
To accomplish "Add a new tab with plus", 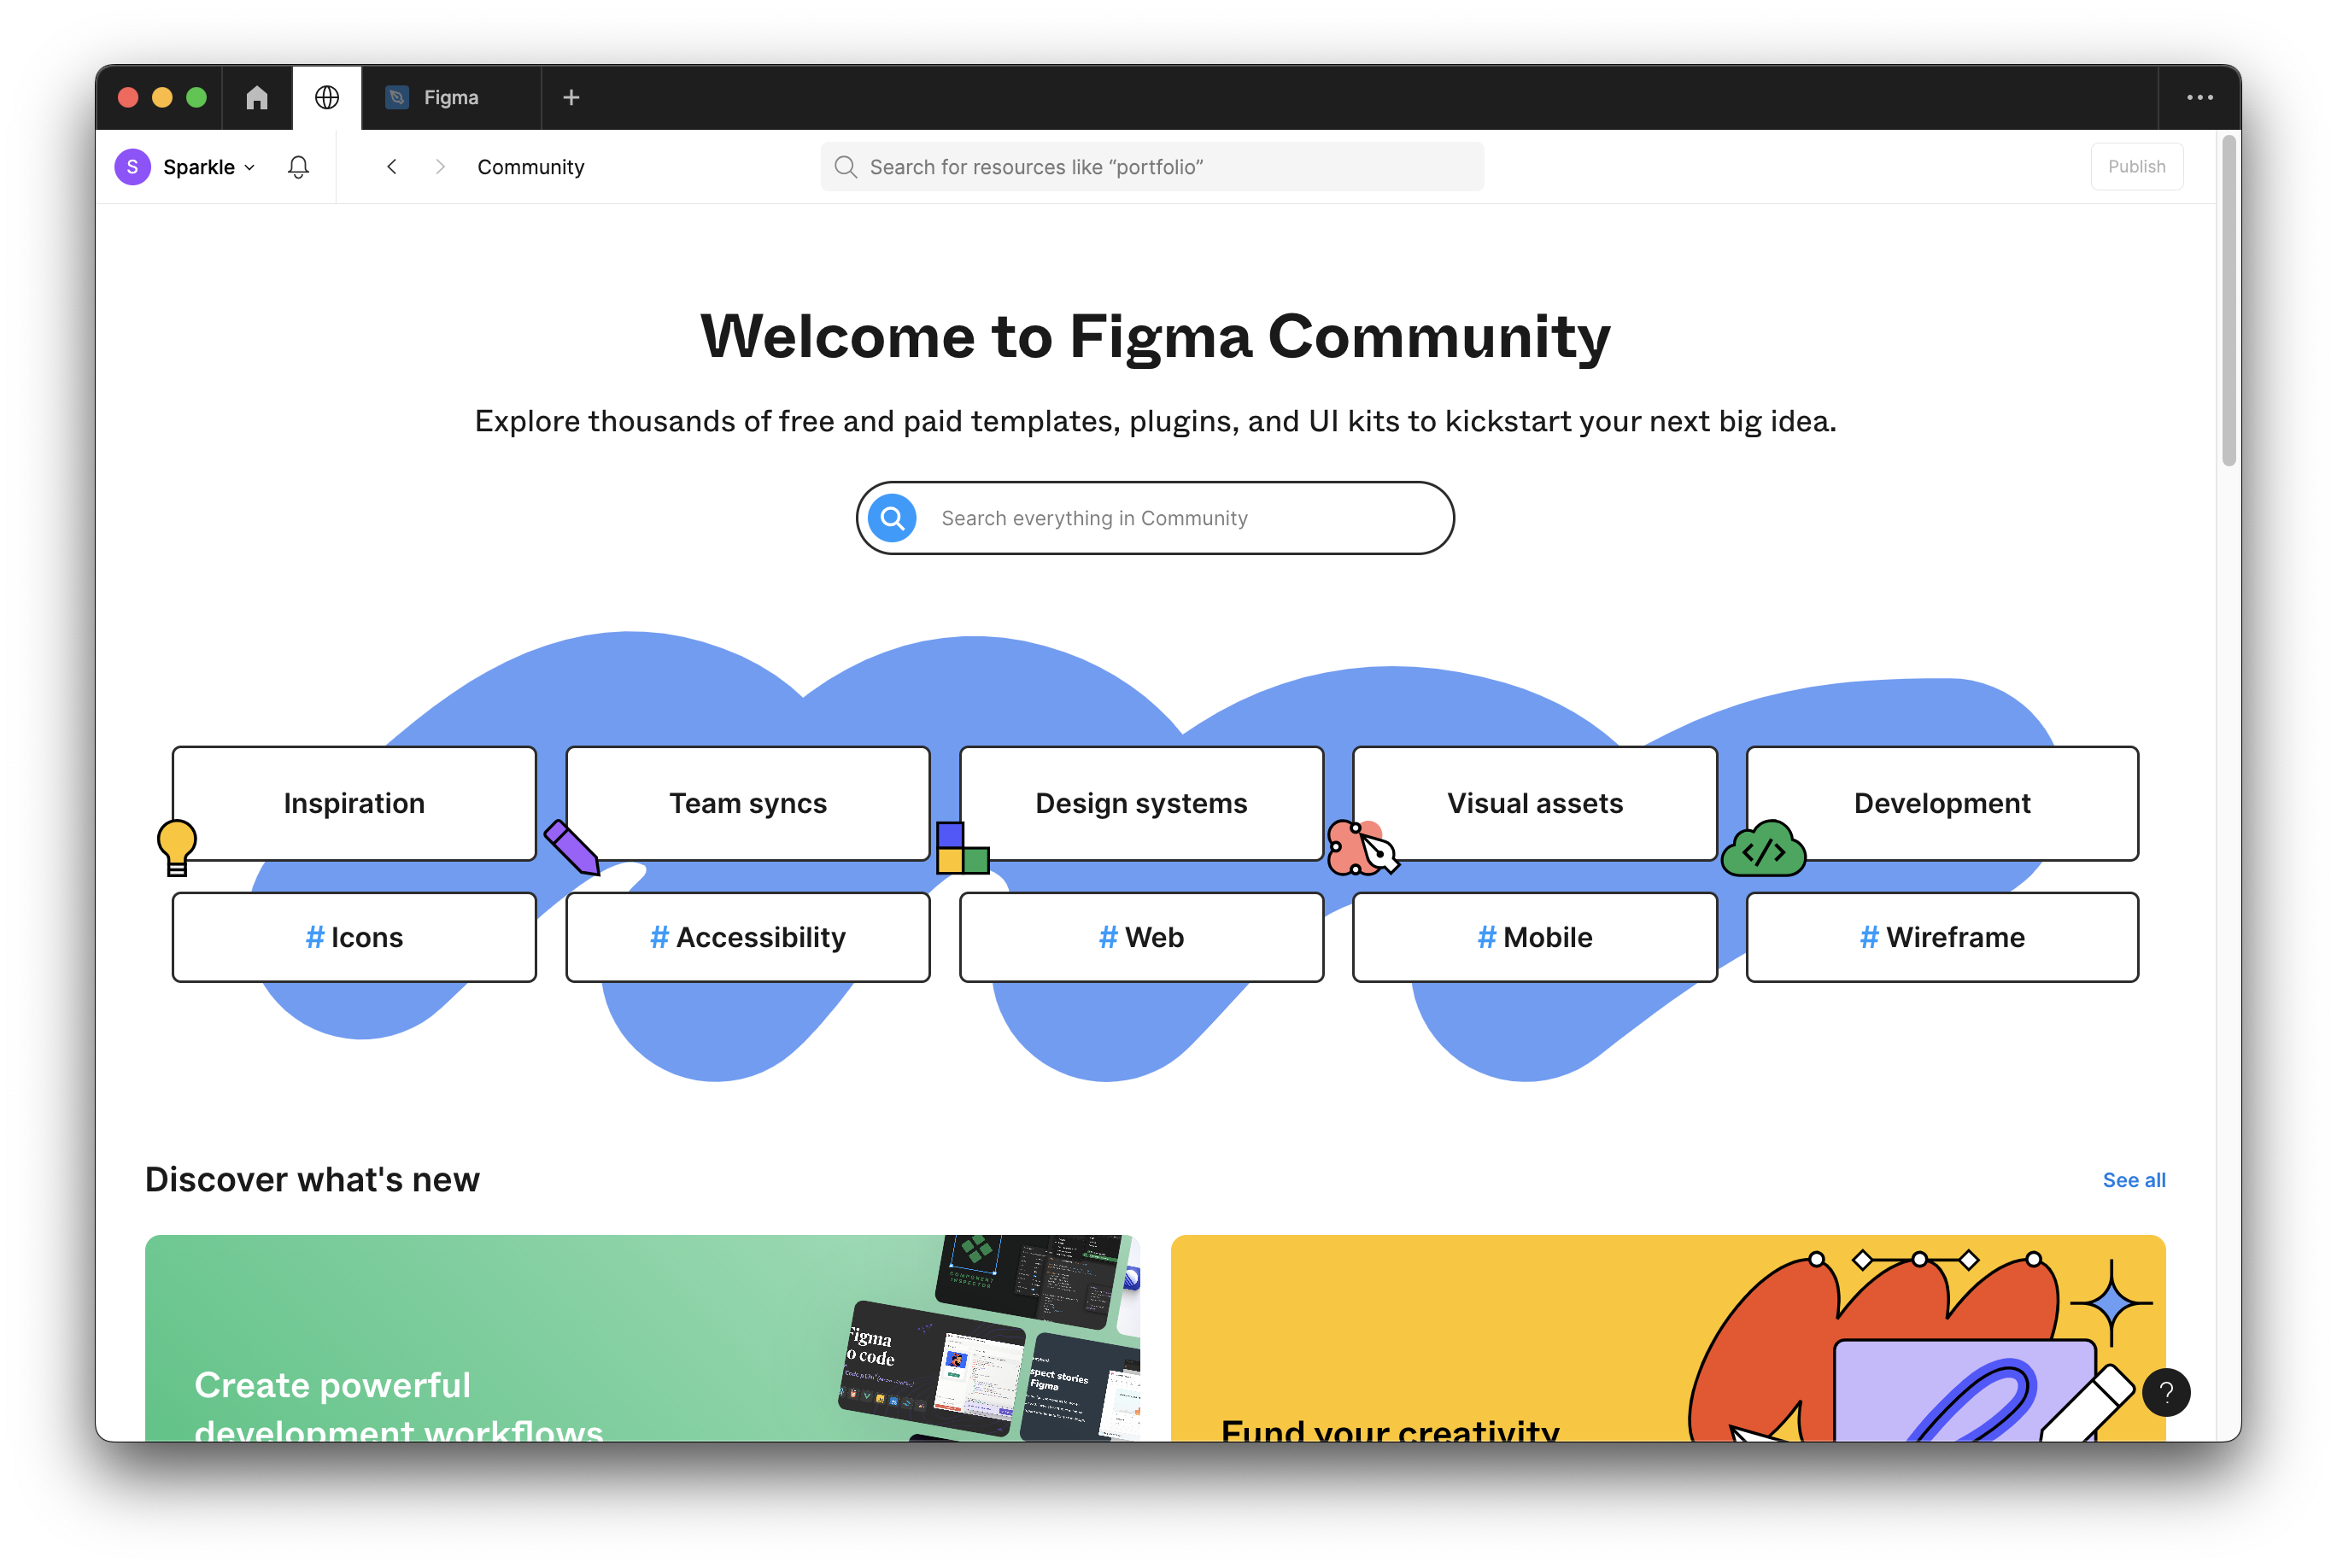I will coord(571,97).
